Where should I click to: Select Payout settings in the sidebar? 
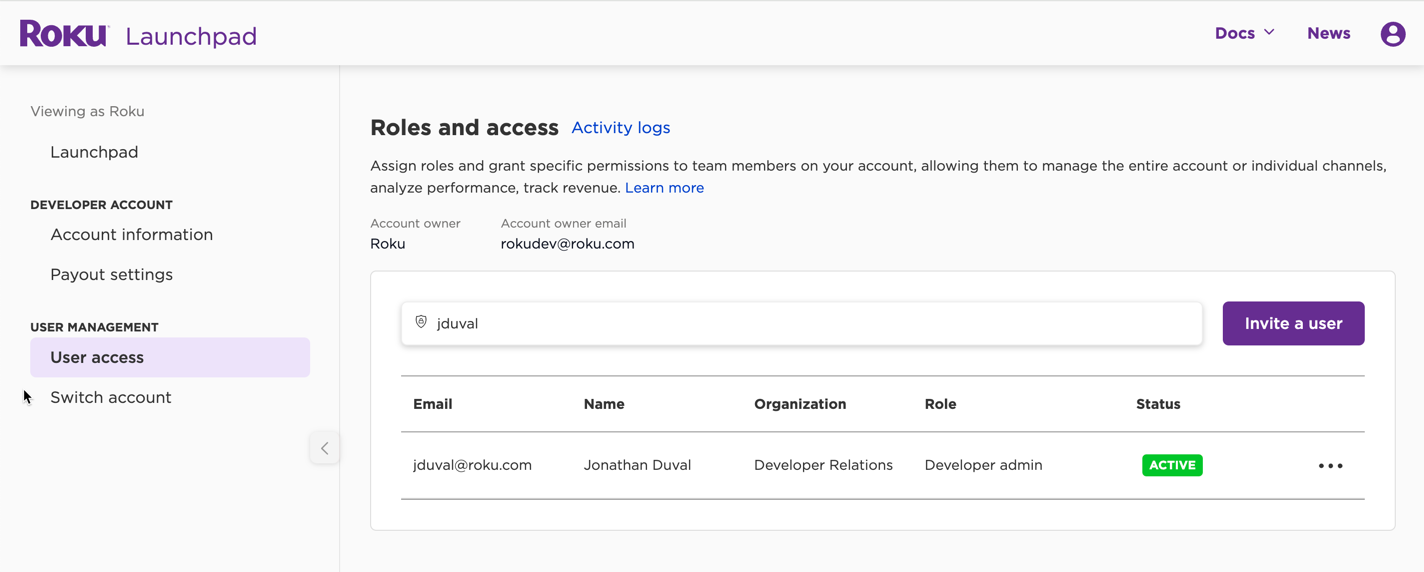(111, 274)
